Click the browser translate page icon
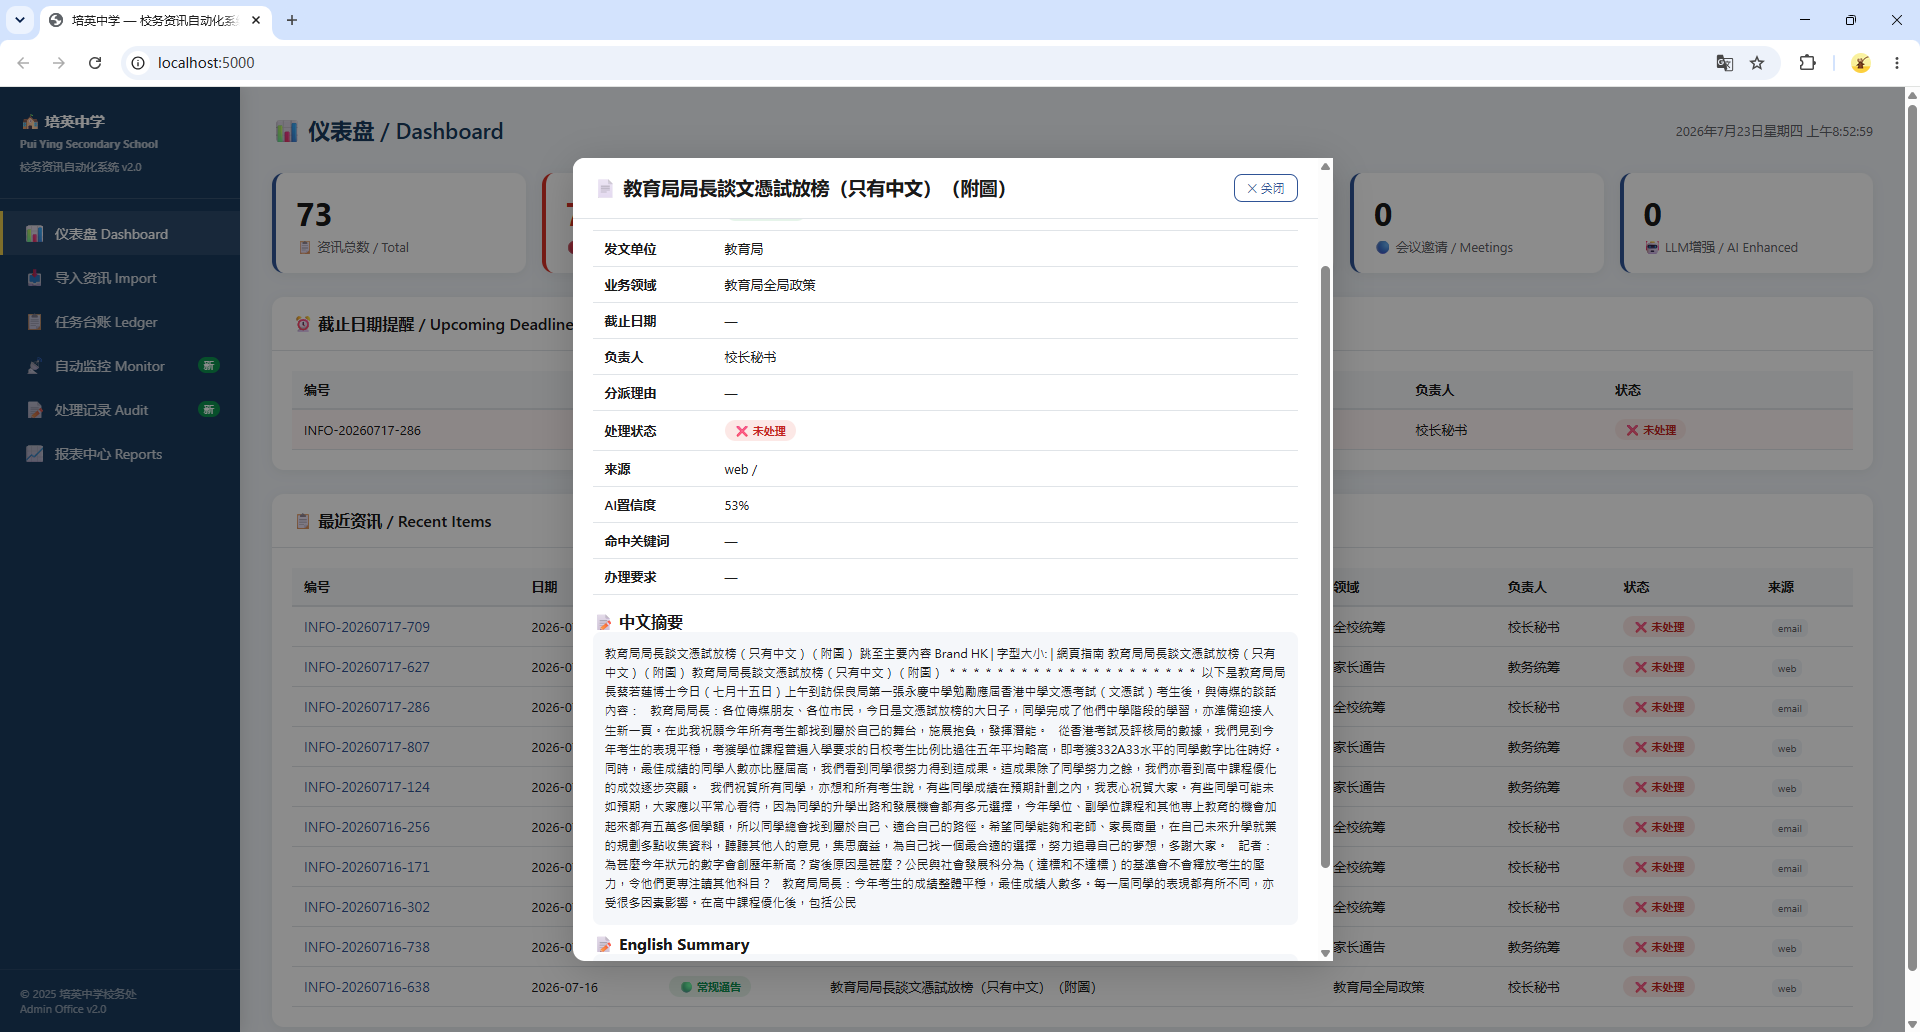Viewport: 1920px width, 1032px height. tap(1724, 63)
